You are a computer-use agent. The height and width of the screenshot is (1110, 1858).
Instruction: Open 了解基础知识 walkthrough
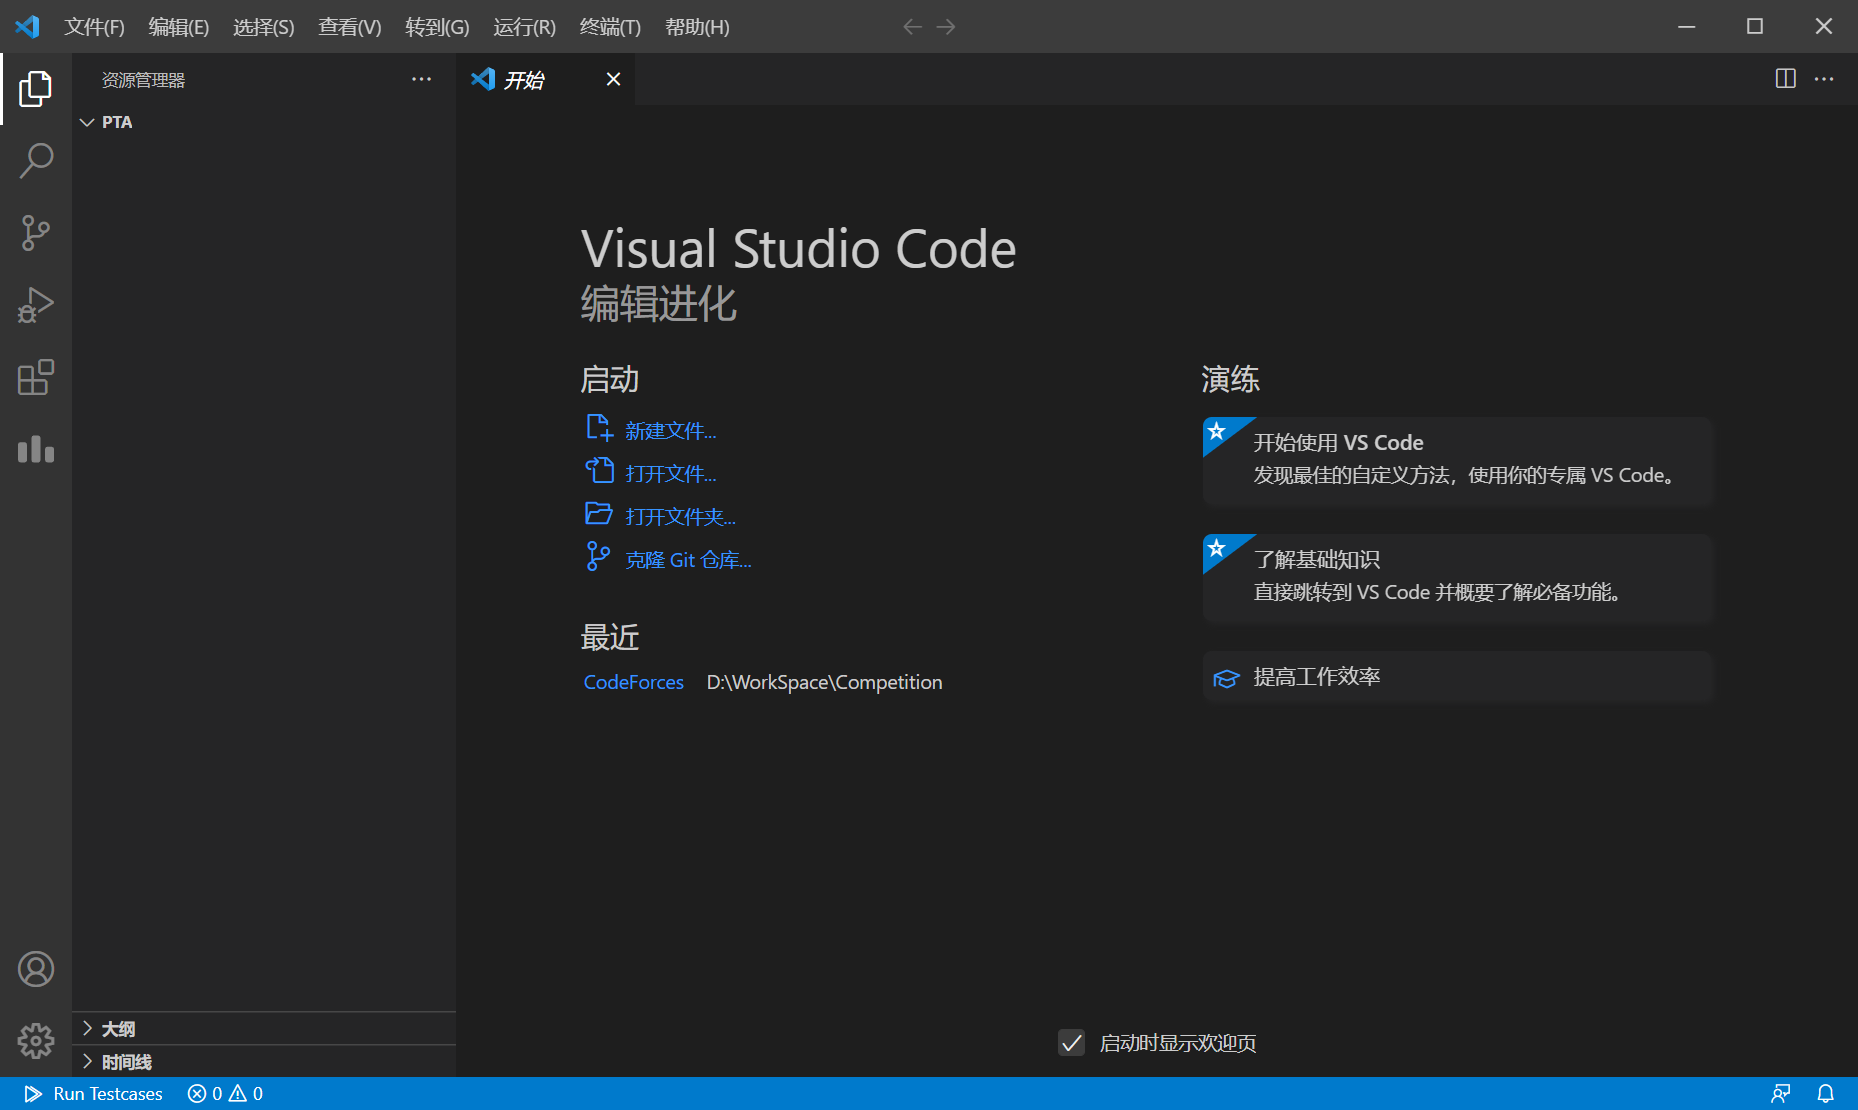(1457, 578)
